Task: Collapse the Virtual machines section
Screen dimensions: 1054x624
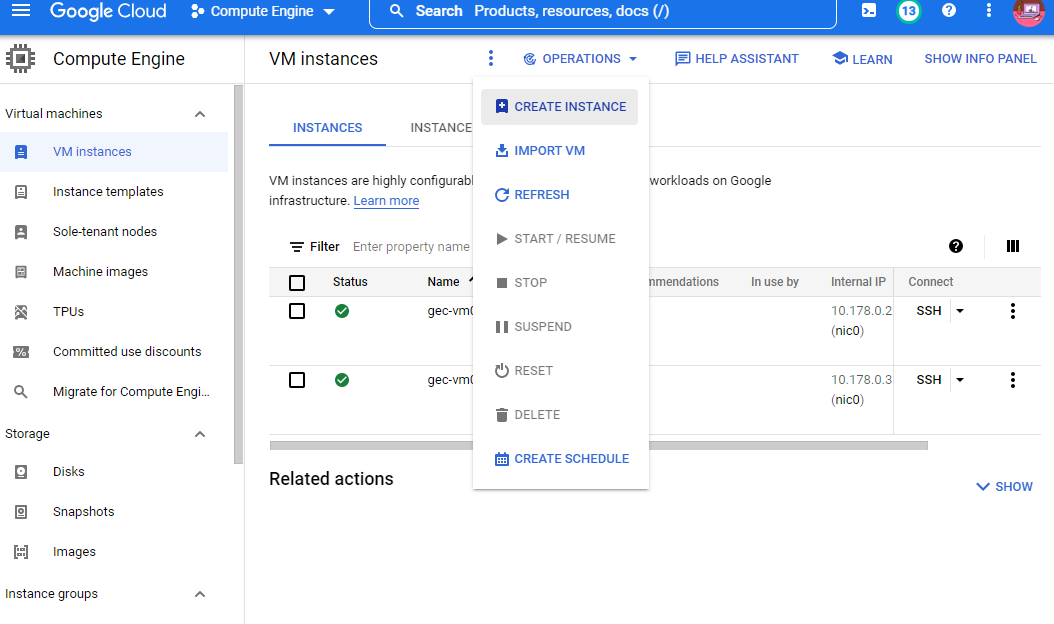Action: click(200, 114)
